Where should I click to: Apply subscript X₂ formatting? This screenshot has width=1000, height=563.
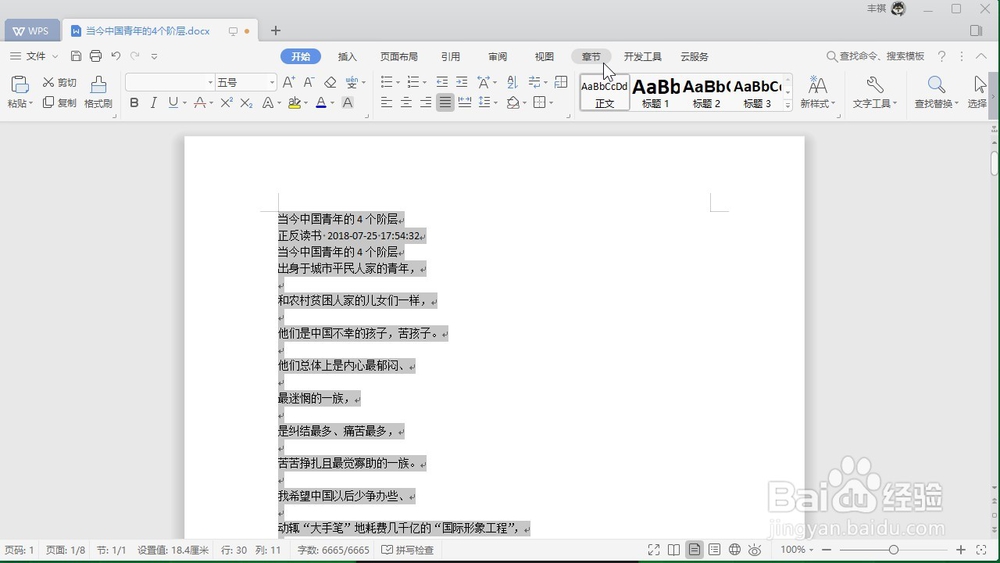246,103
